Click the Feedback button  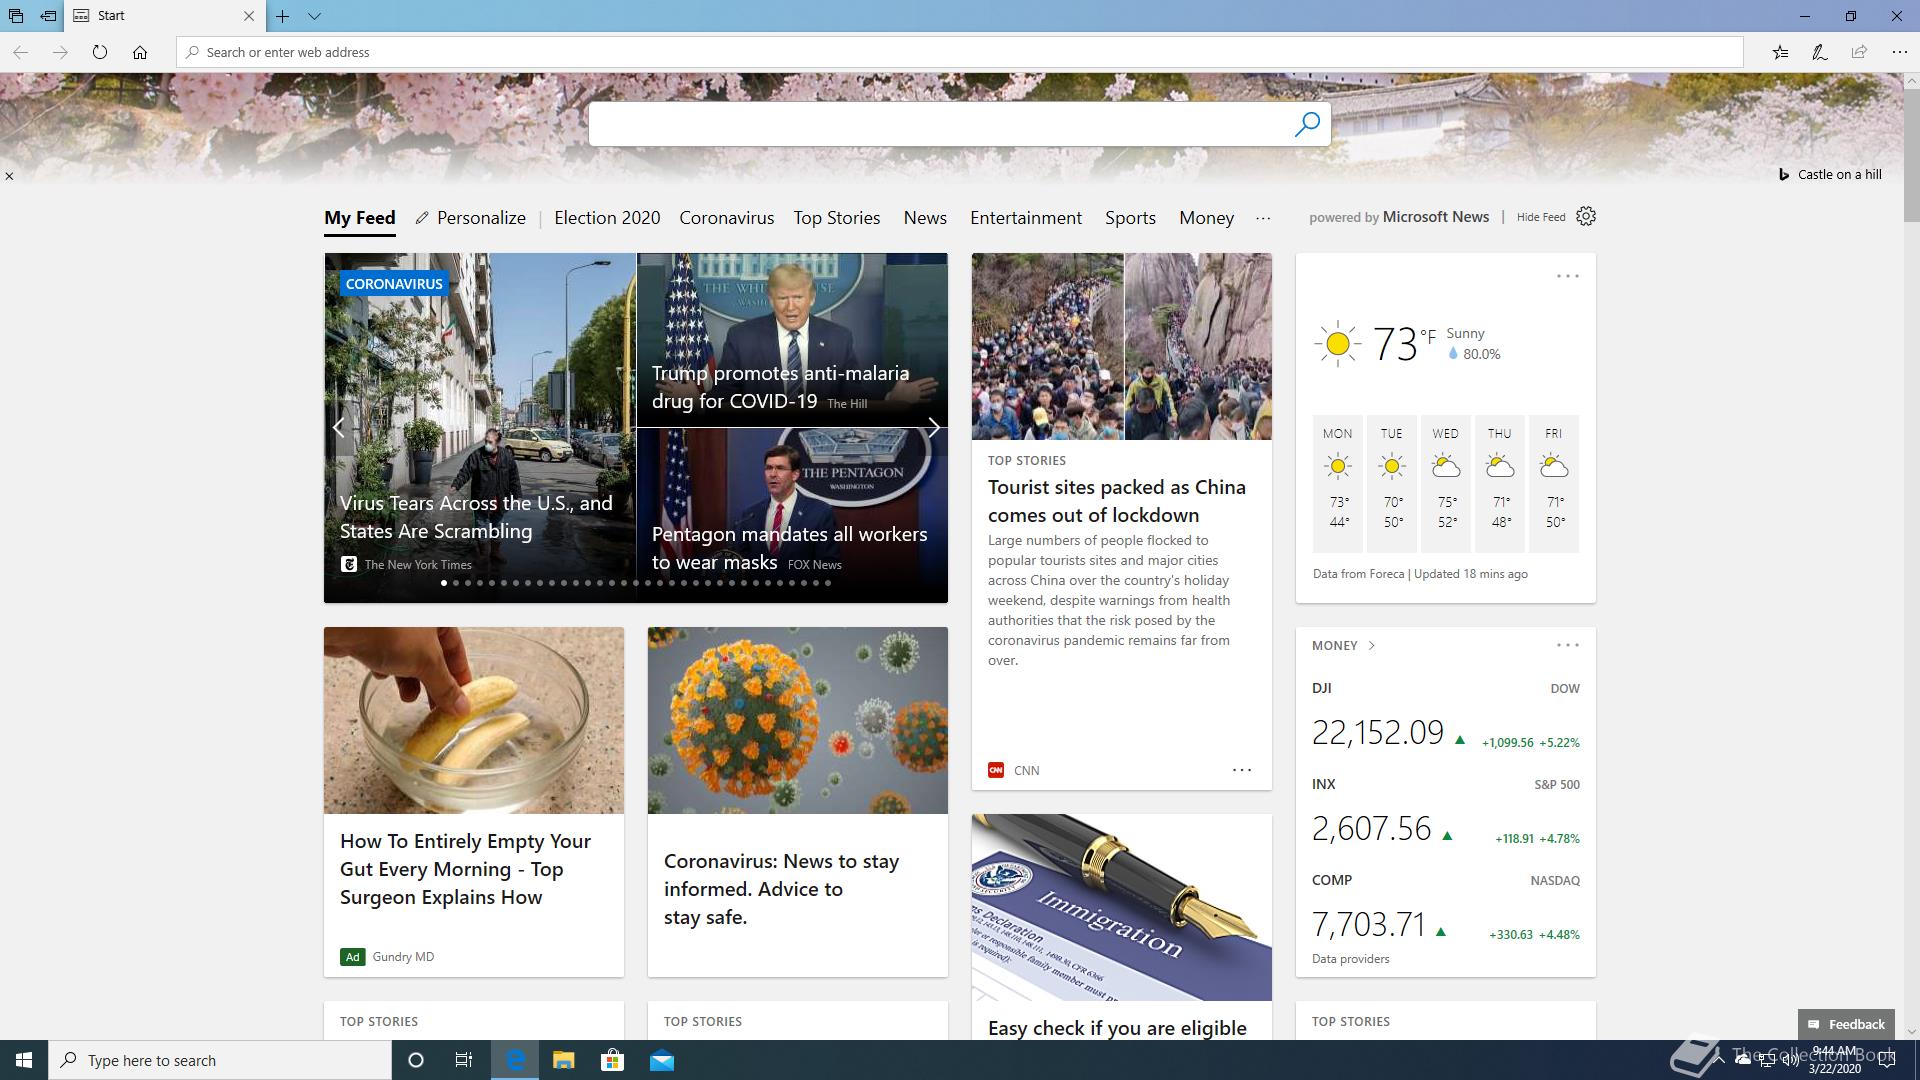(1846, 1024)
